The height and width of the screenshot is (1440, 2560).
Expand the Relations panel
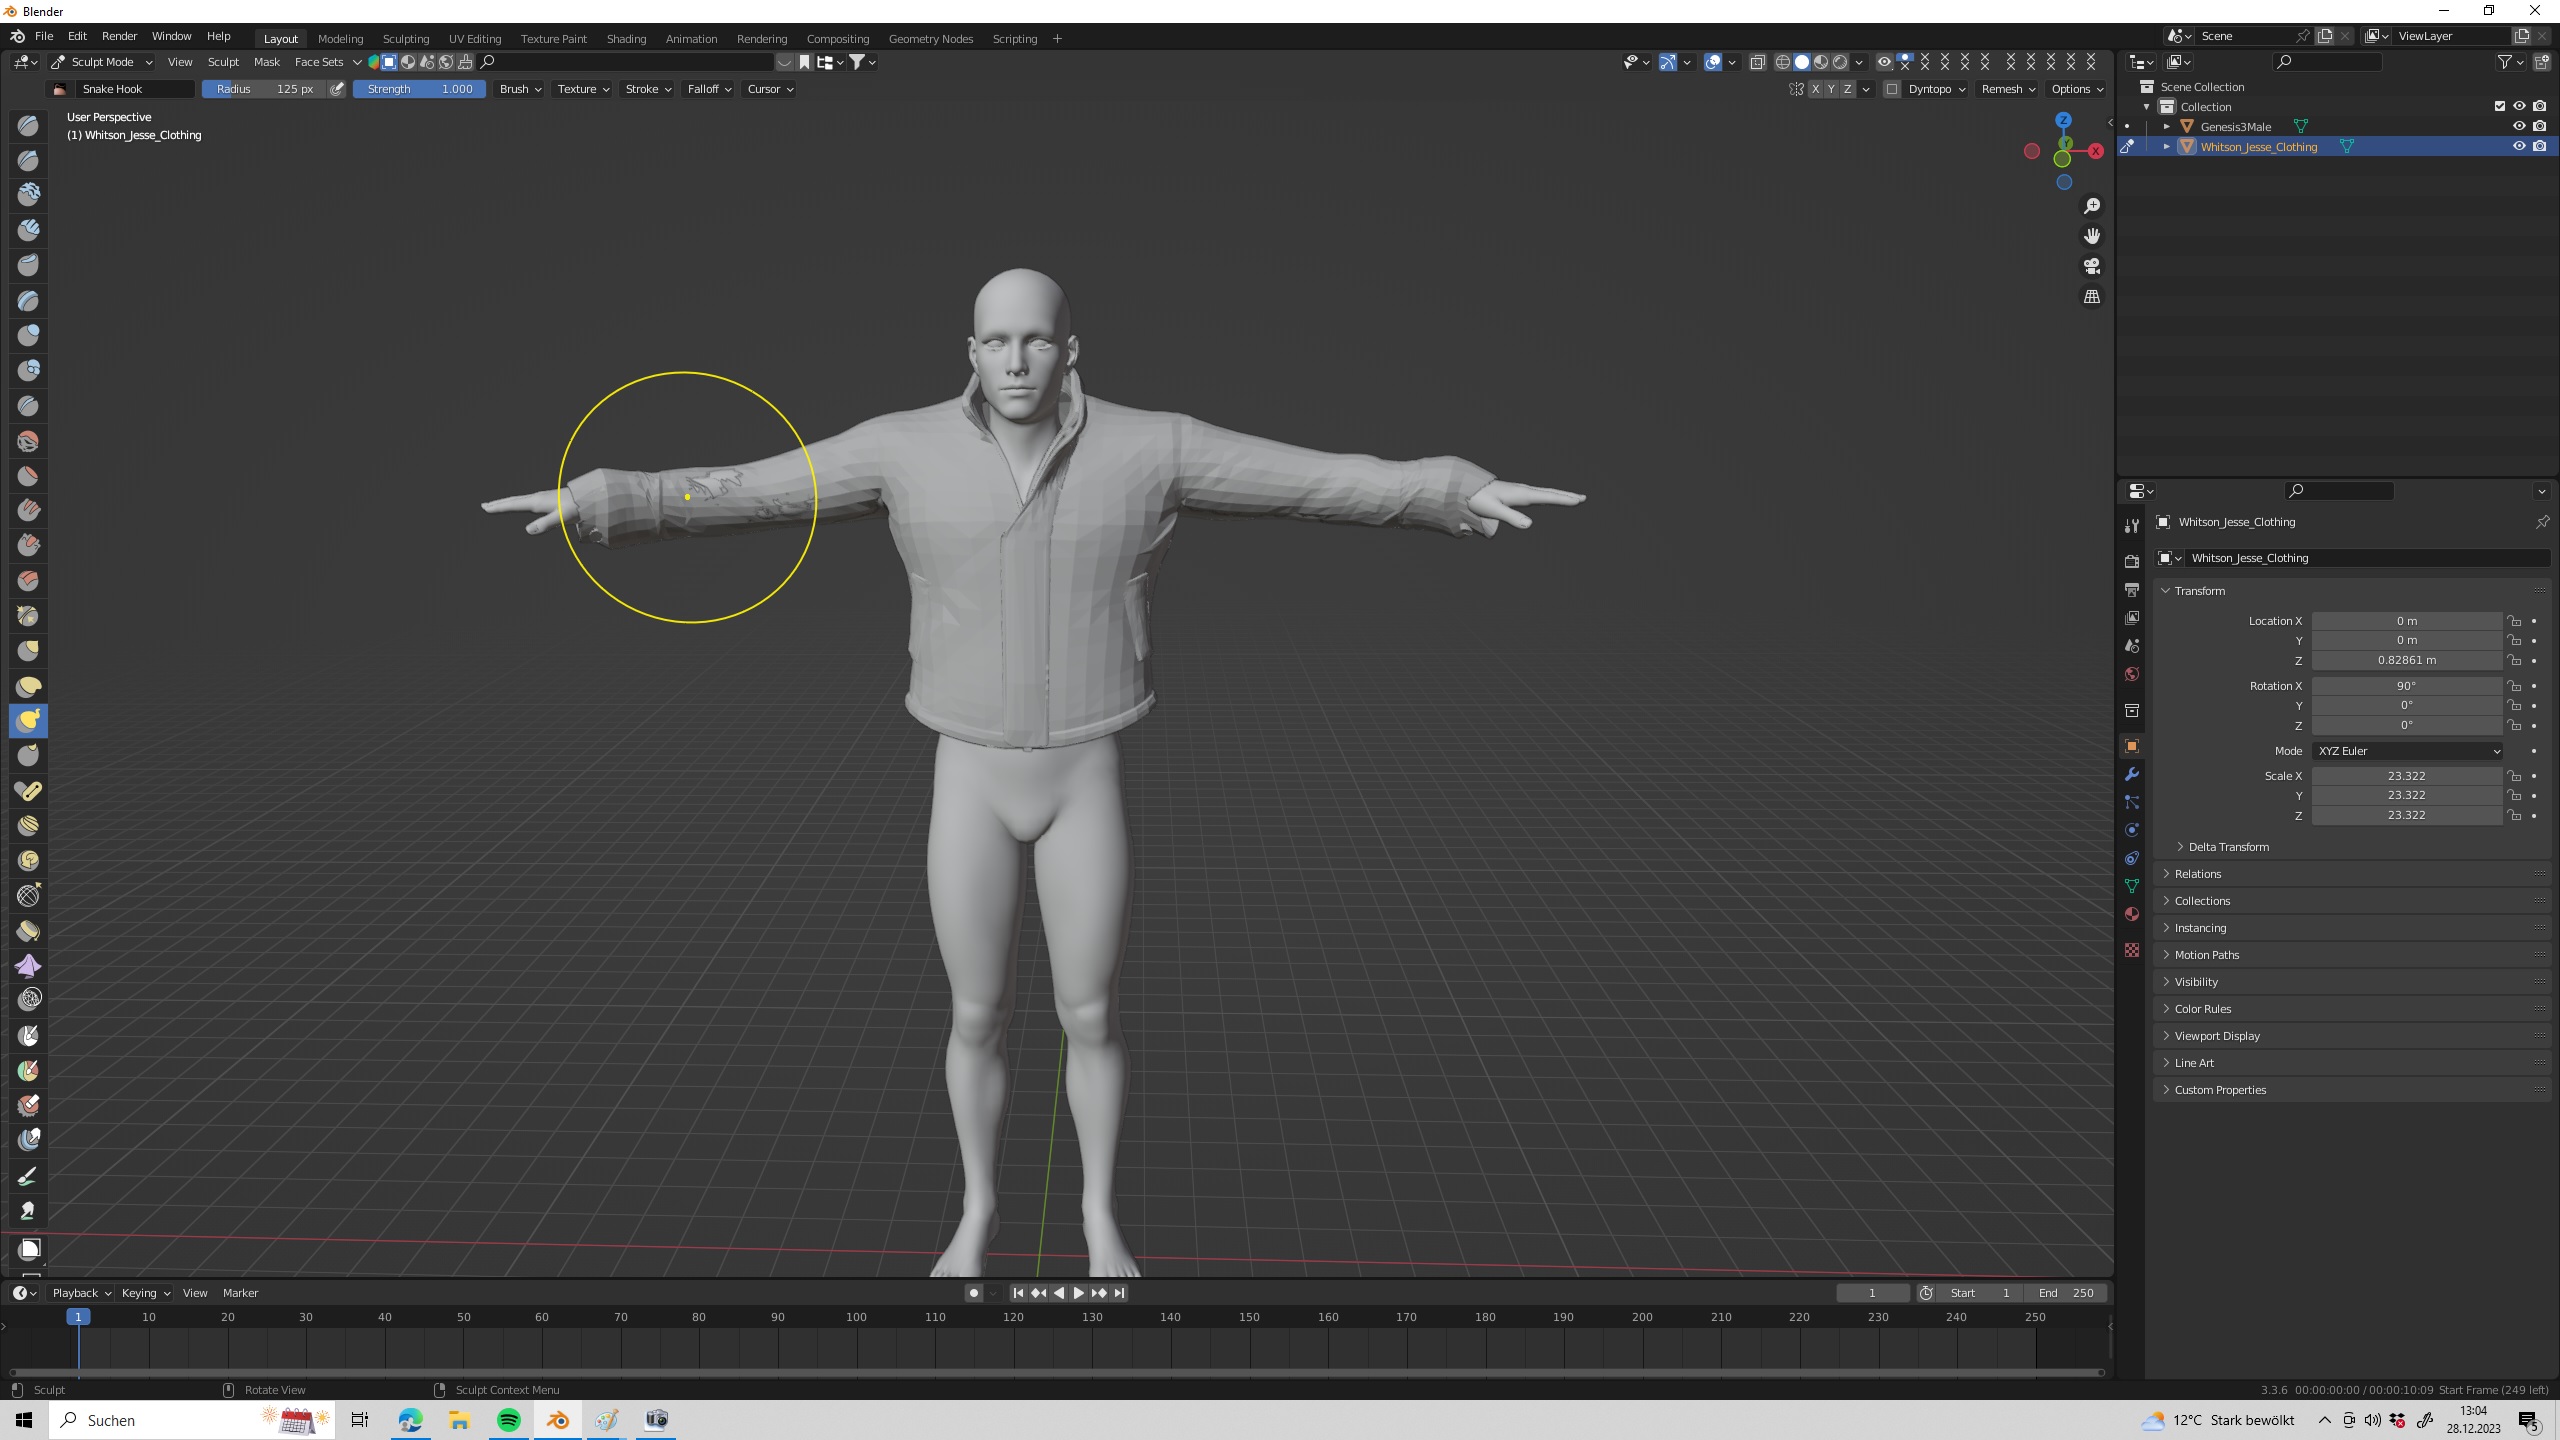click(x=2198, y=874)
